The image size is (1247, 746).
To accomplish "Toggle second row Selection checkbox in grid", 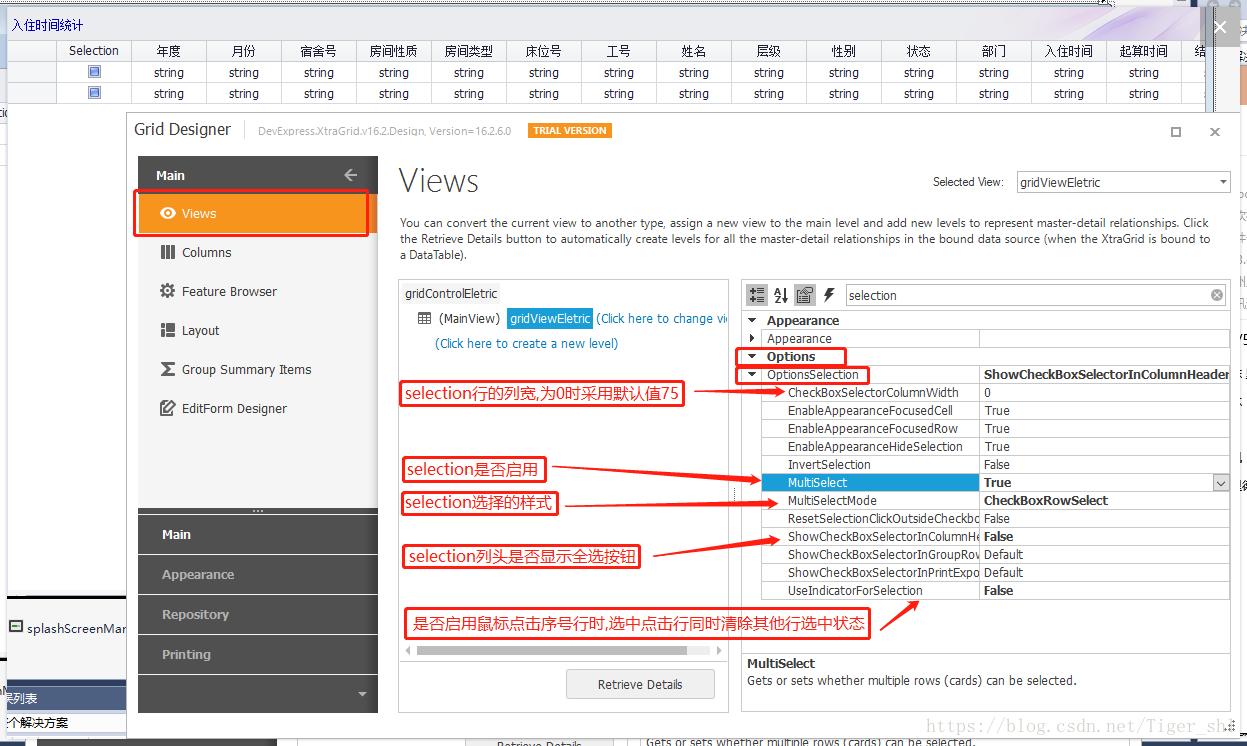I will click(94, 93).
